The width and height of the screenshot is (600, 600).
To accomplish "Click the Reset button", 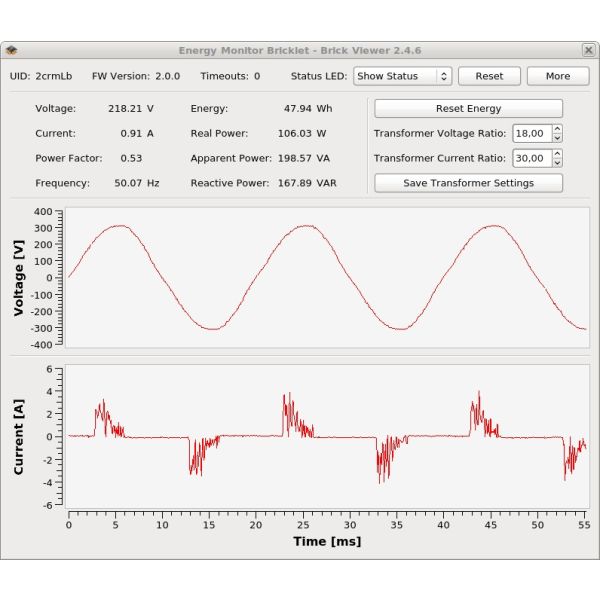I will (x=489, y=76).
